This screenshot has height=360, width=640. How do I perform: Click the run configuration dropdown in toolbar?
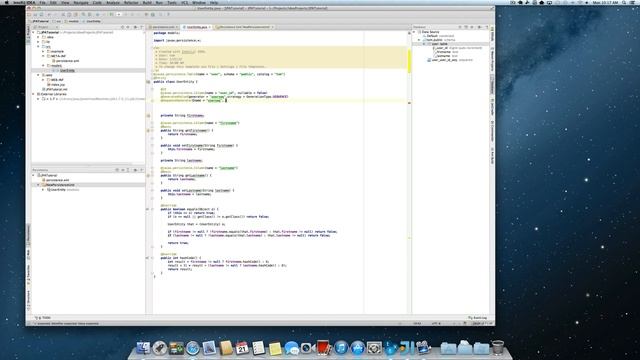click(119, 15)
